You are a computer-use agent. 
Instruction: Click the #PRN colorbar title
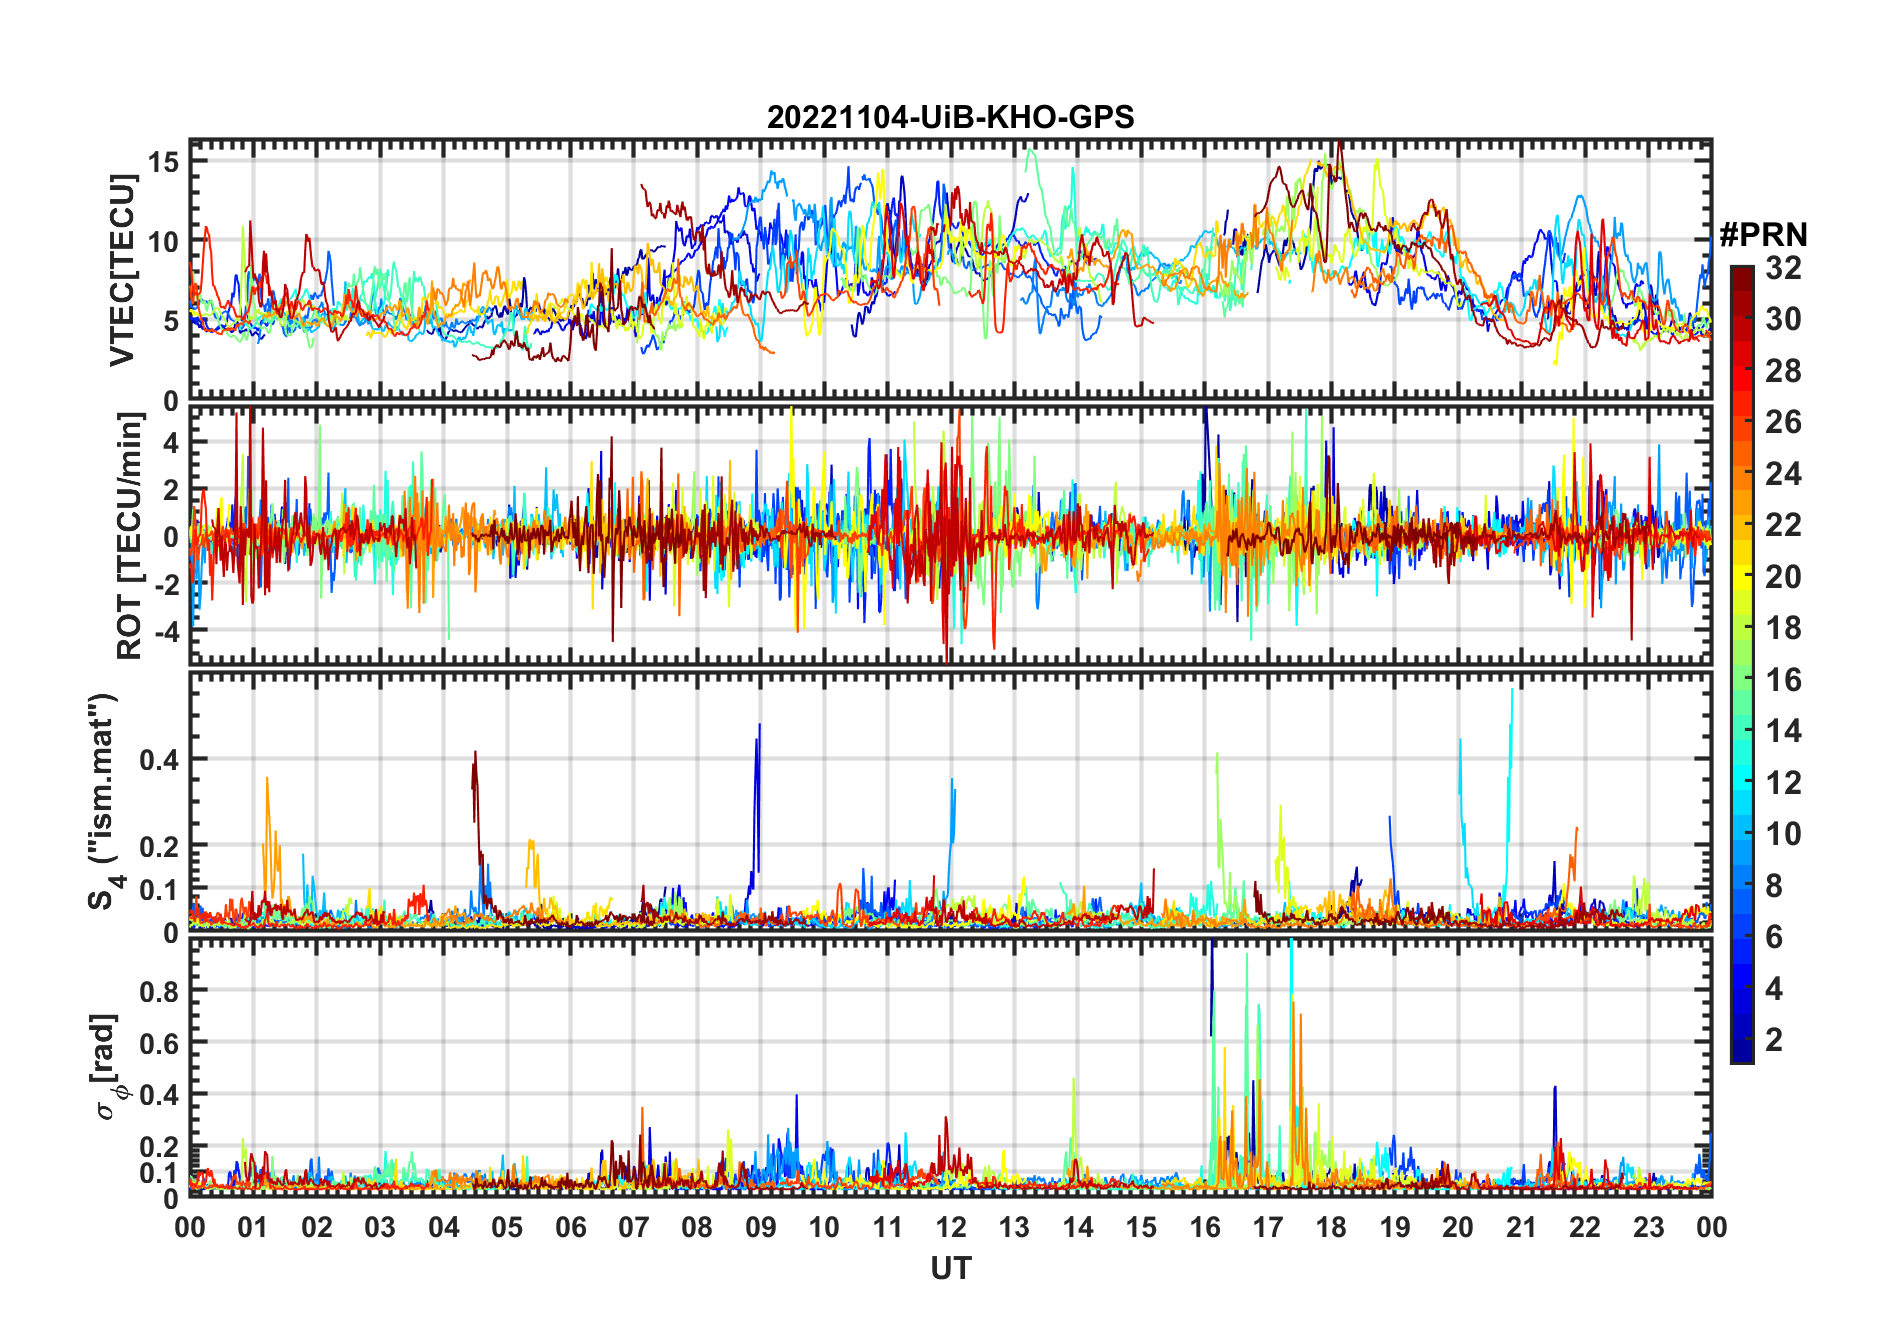[x=1763, y=235]
